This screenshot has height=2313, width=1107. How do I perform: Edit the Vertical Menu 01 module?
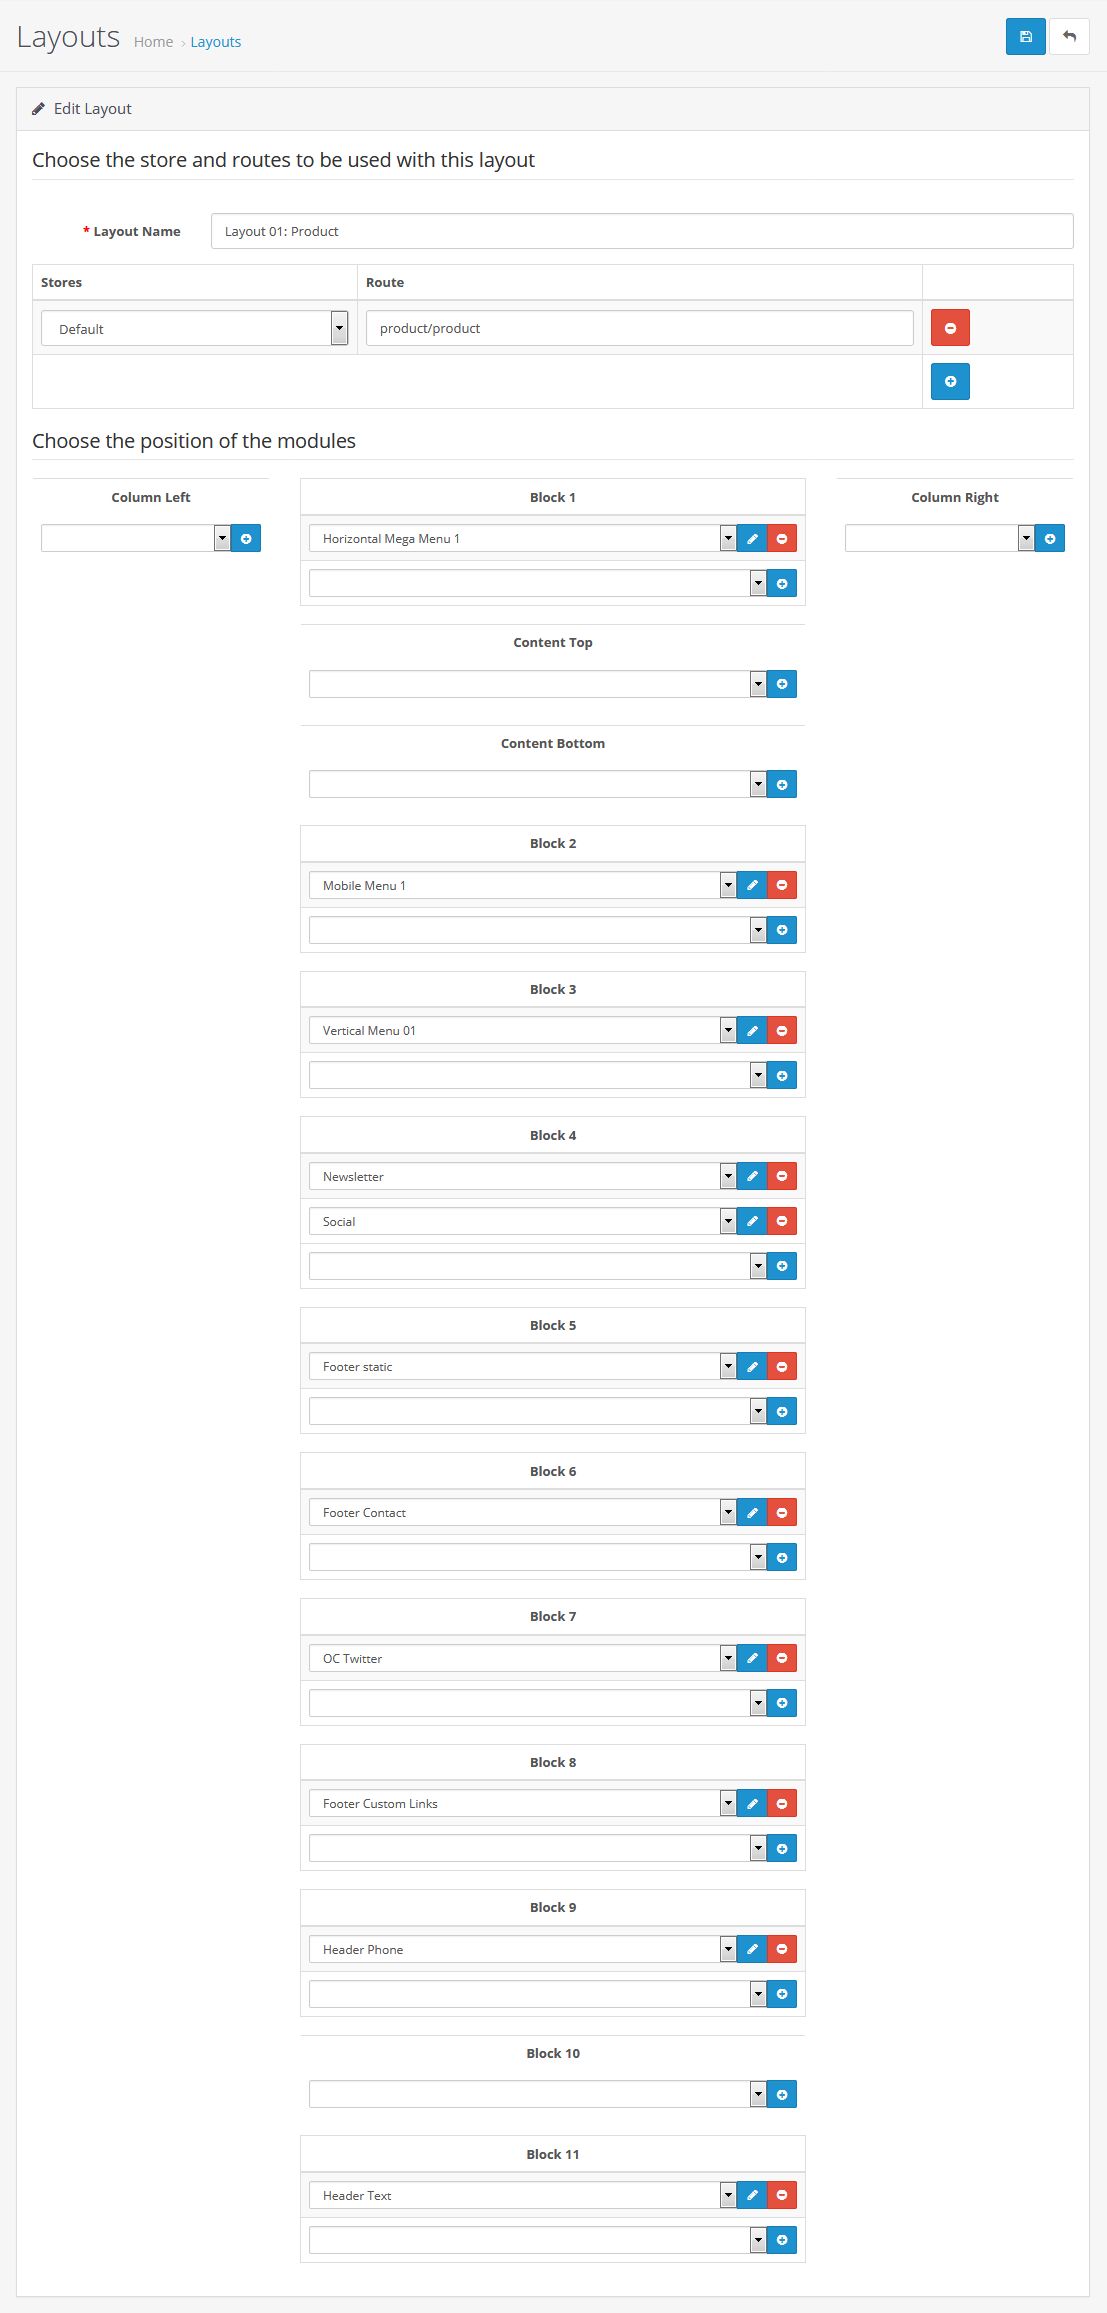pyautogui.click(x=752, y=1031)
